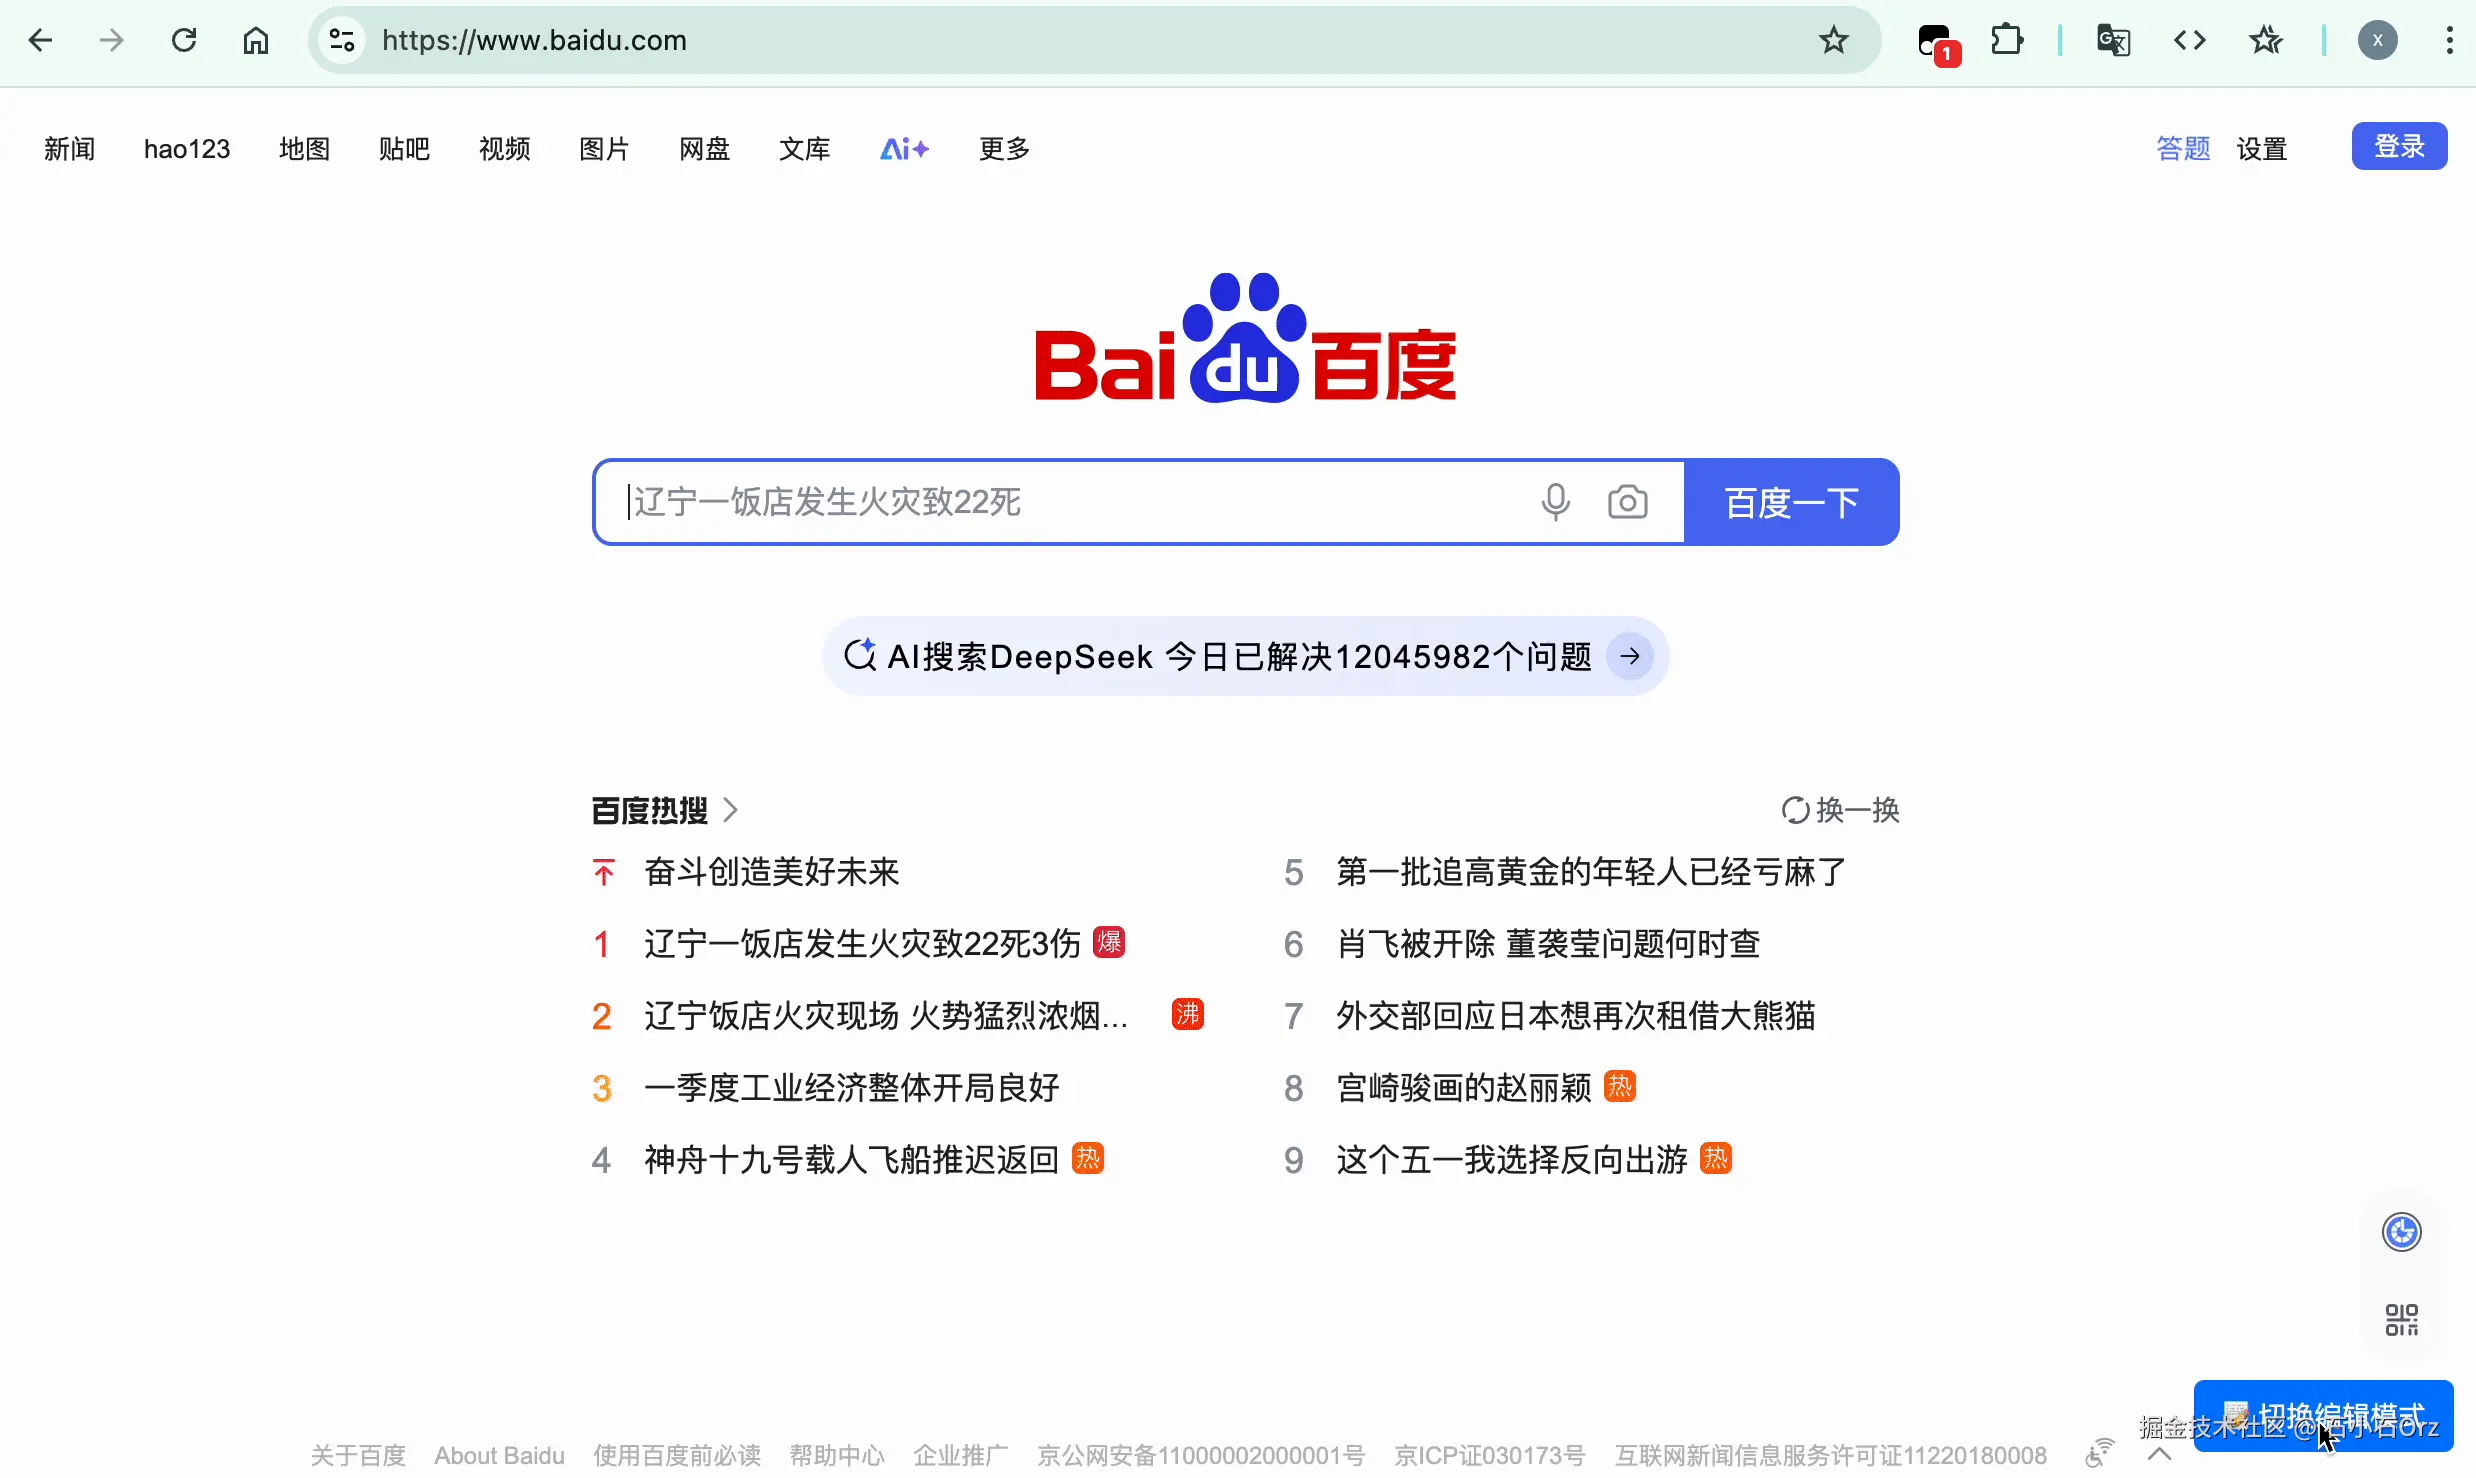Search by image with the camera icon
This screenshot has height=1478, width=2476.
(1628, 502)
